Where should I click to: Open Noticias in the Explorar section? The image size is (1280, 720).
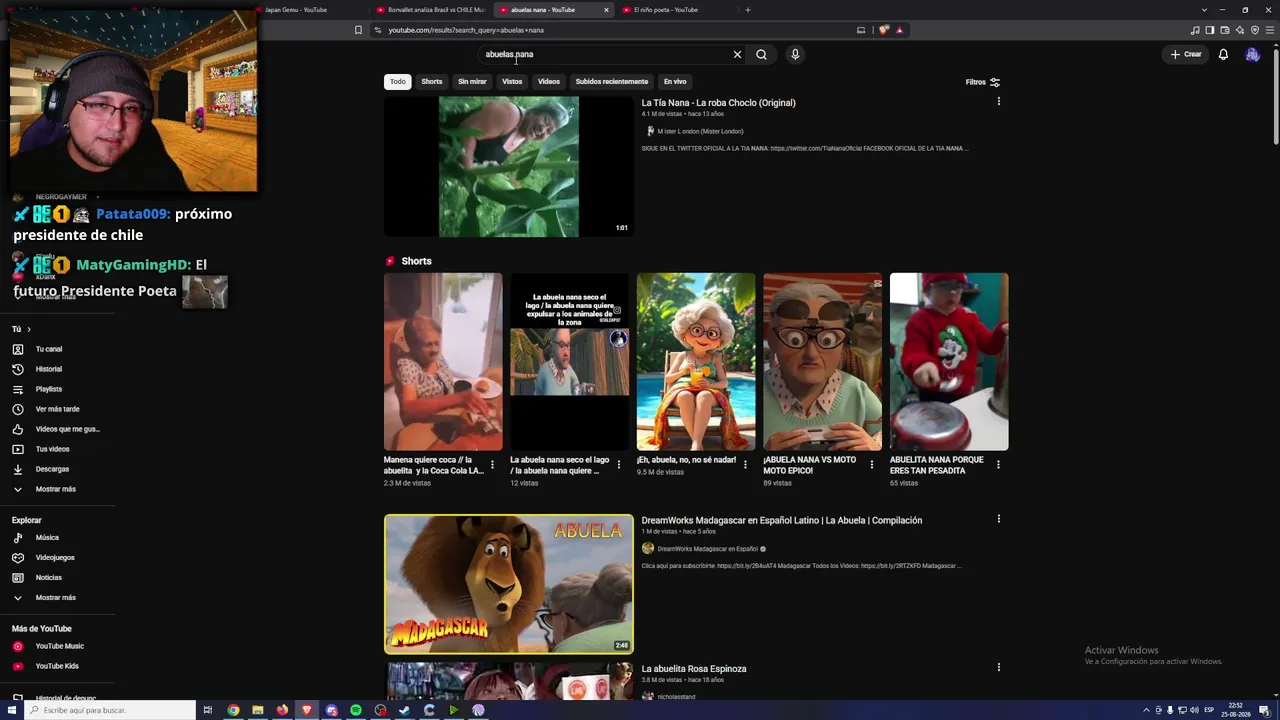coord(48,578)
